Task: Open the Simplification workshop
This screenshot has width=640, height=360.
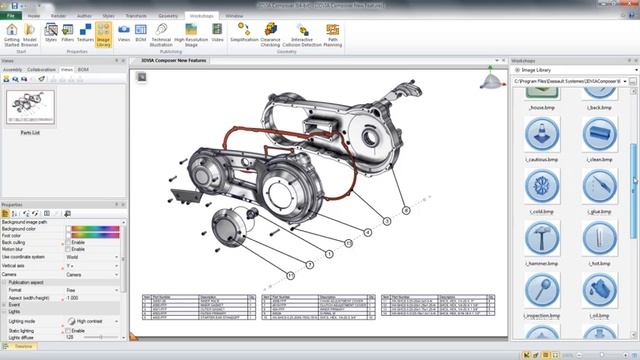Action: 244,33
